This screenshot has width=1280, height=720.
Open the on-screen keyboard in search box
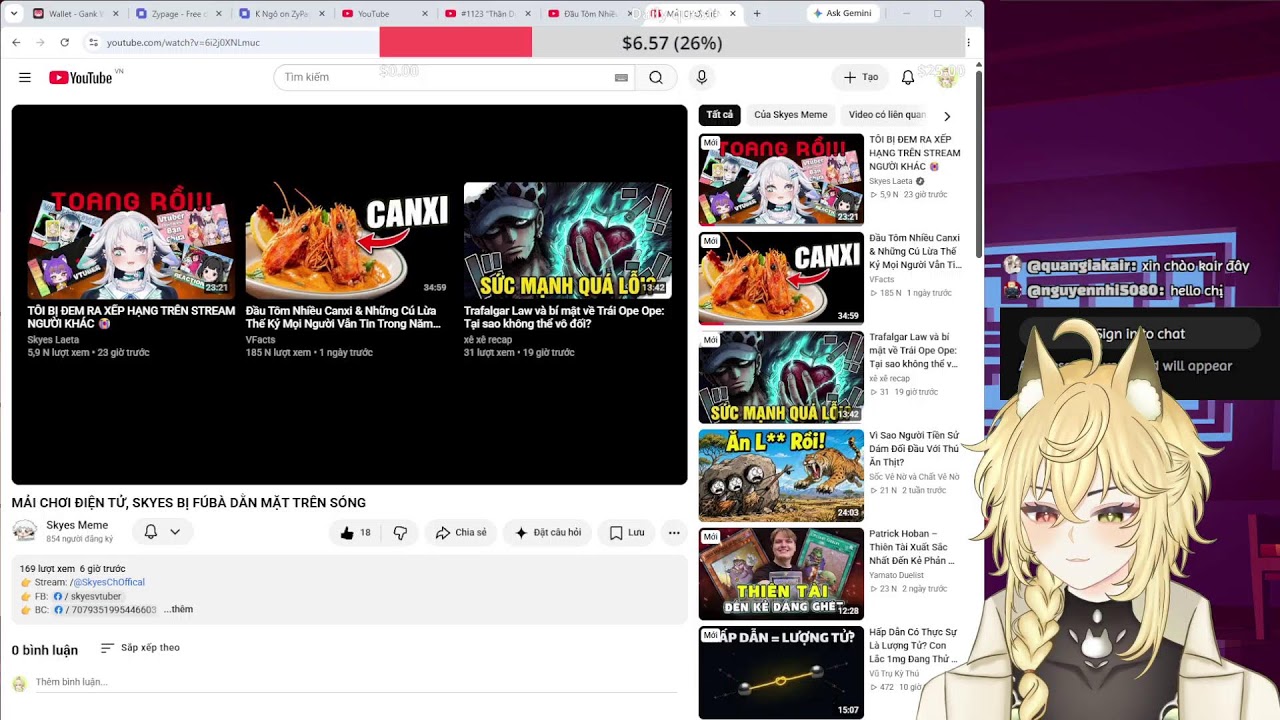(621, 77)
